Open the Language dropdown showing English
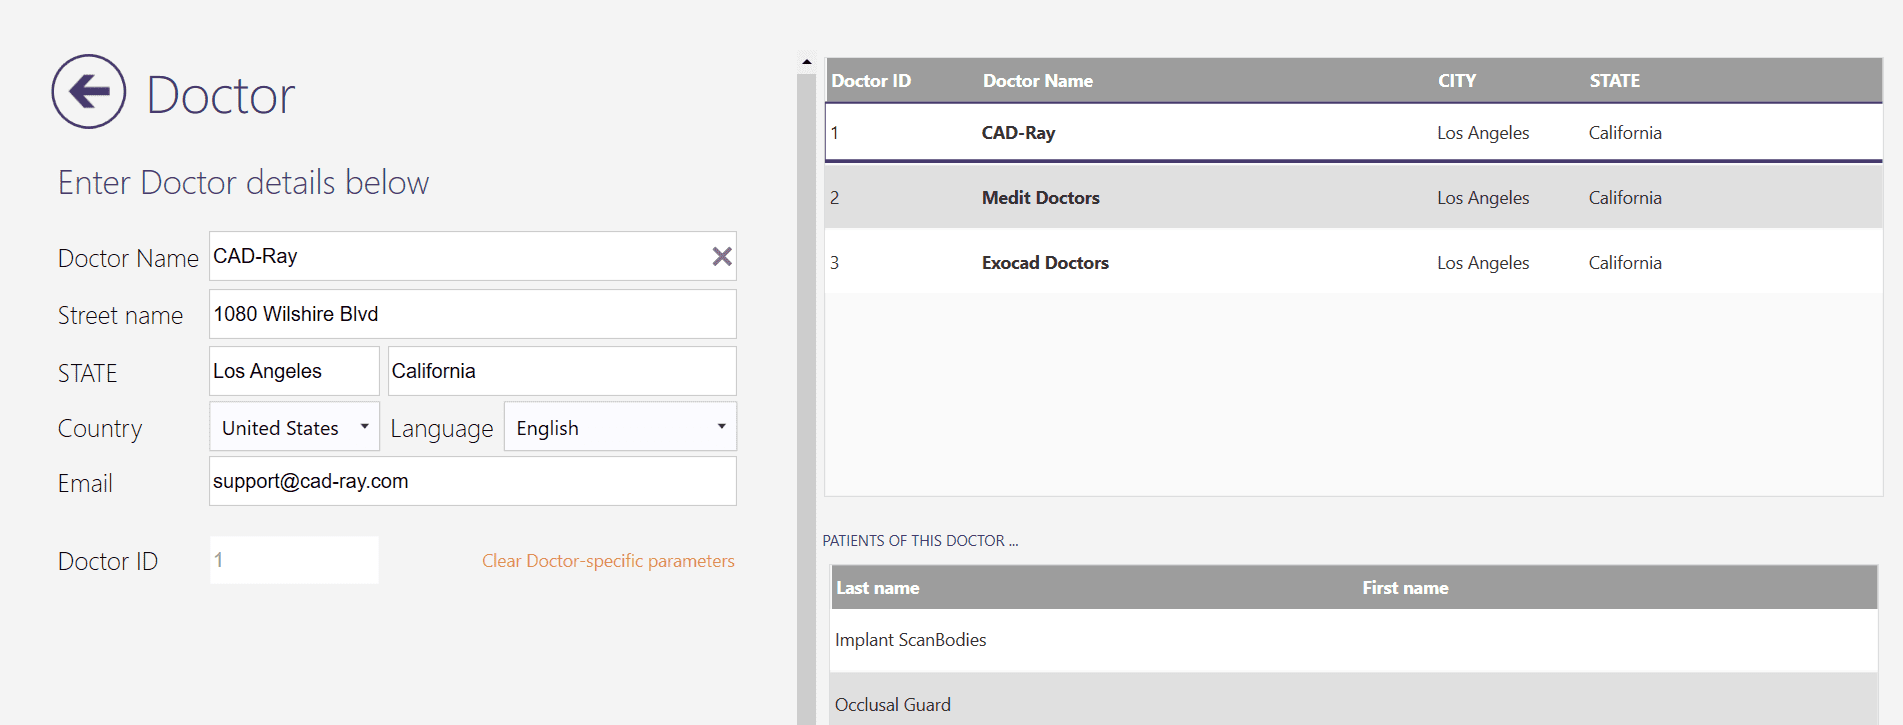Image resolution: width=1903 pixels, height=725 pixels. (620, 427)
